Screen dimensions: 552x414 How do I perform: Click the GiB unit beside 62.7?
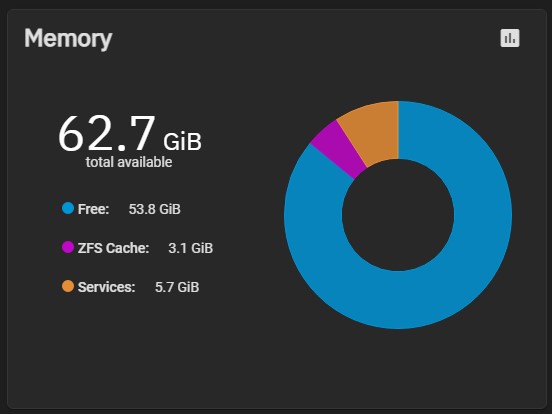pyautogui.click(x=182, y=142)
